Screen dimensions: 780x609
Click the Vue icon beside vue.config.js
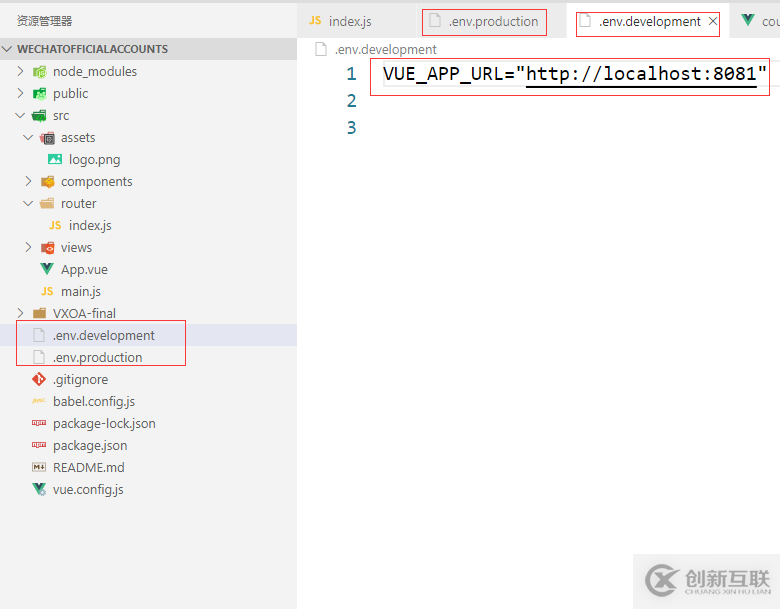click(x=39, y=489)
